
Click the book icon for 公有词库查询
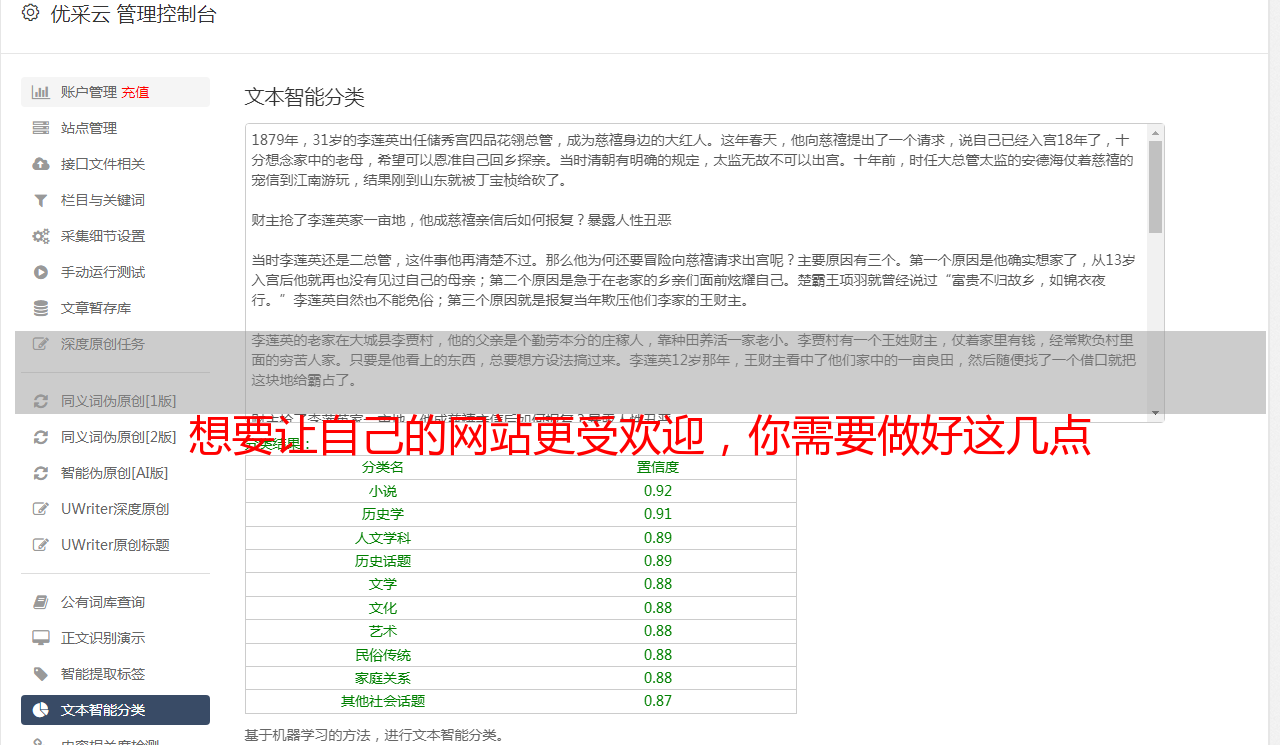[x=41, y=602]
